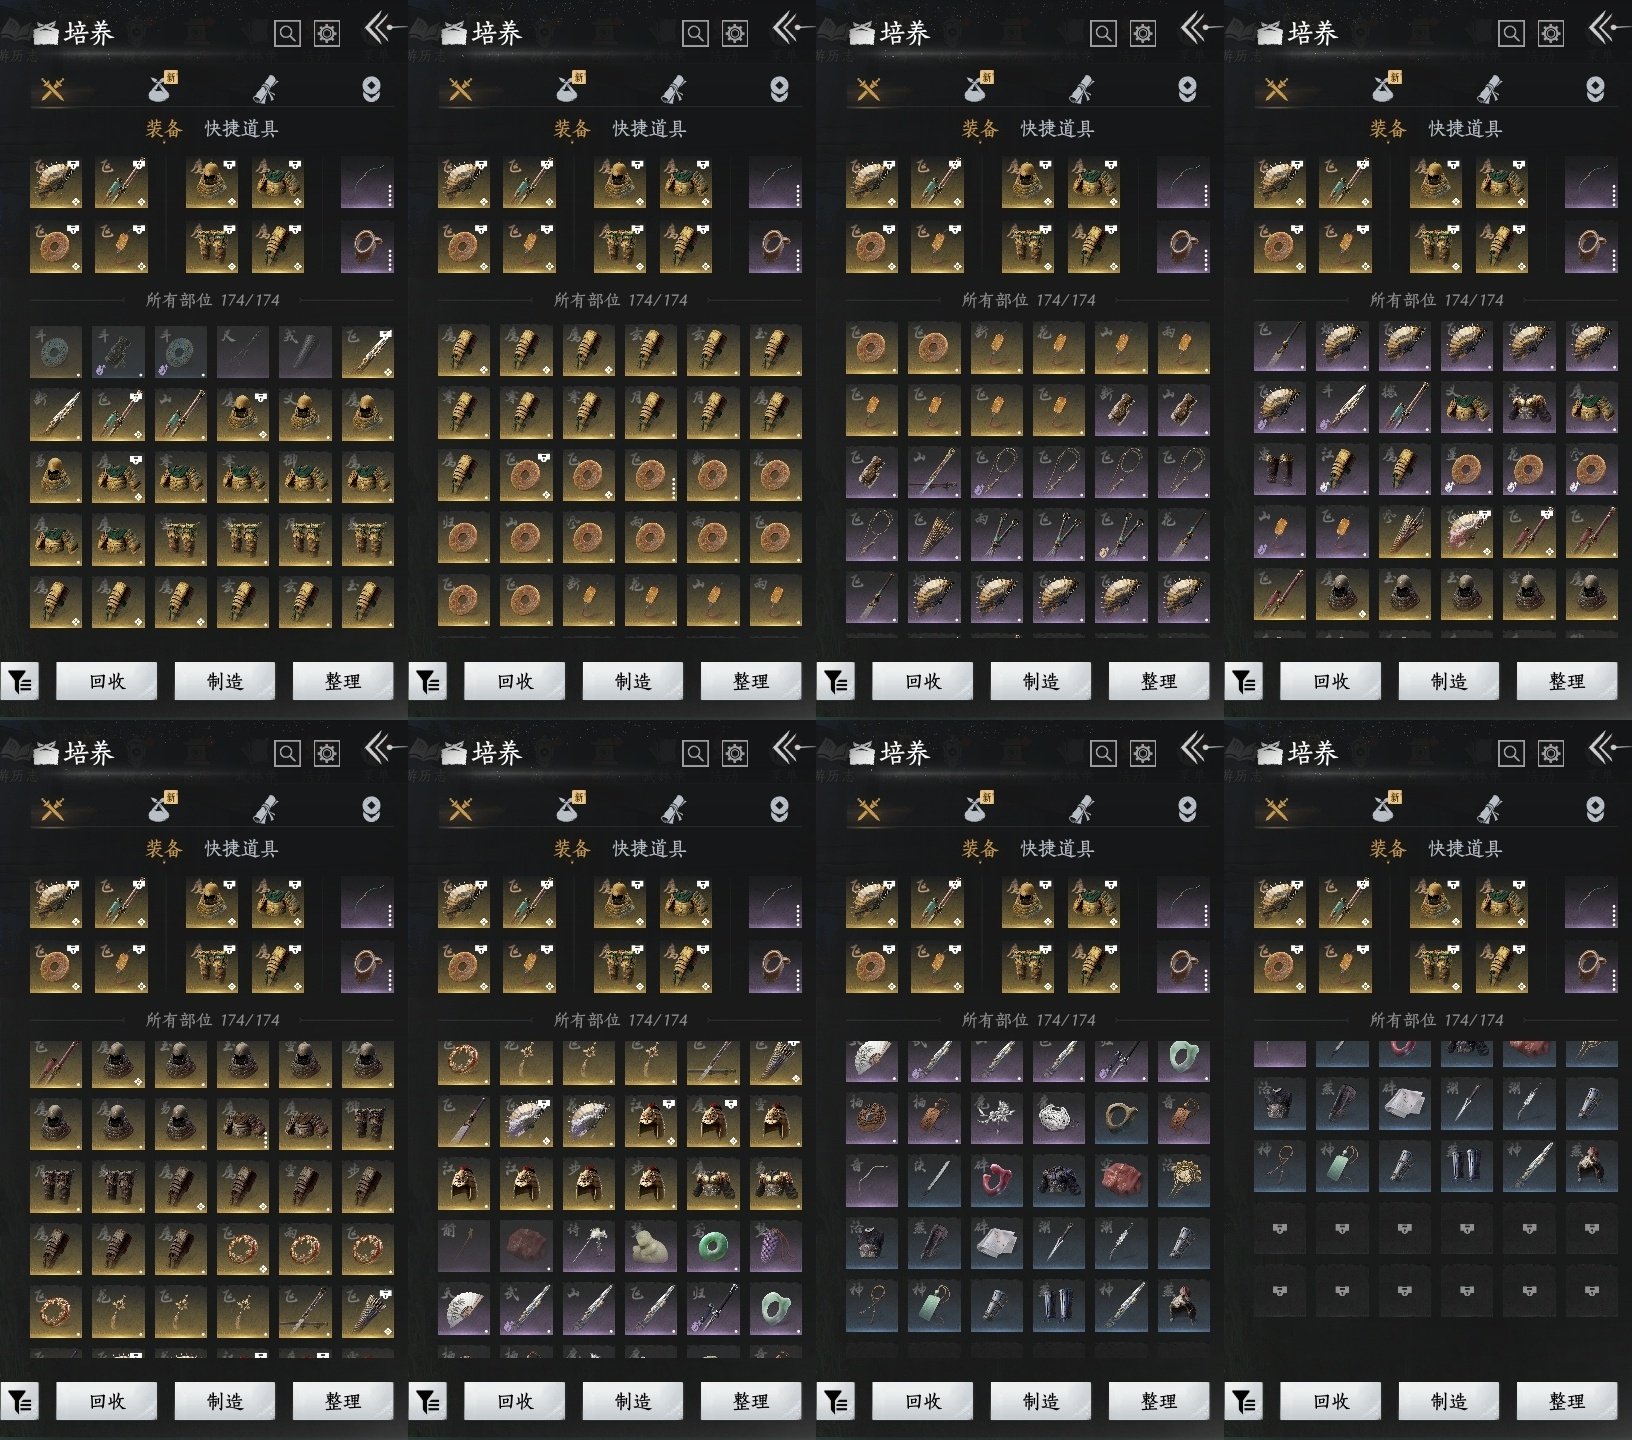Select pink fan item in top-right panel inventory
Image resolution: width=1632 pixels, height=1440 pixels.
(x=1467, y=533)
